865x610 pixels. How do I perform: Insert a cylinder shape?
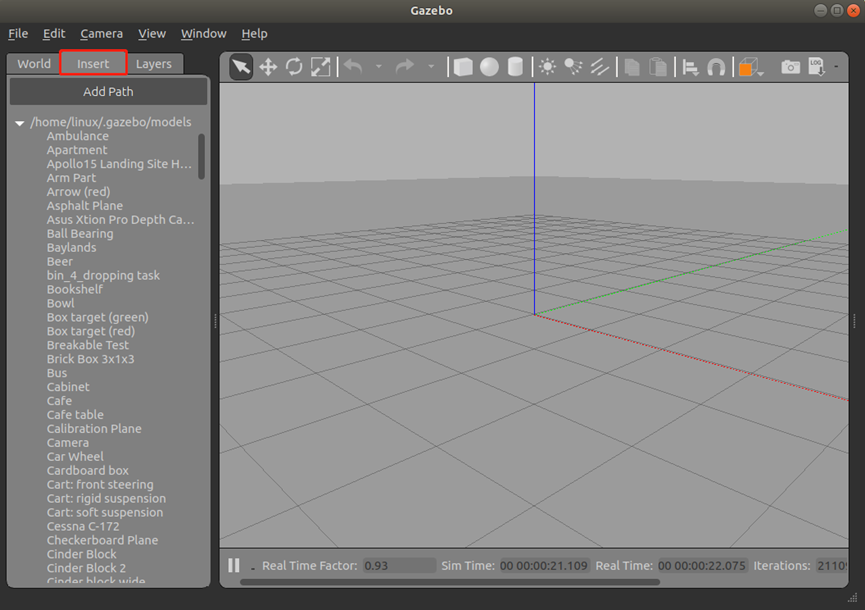515,67
